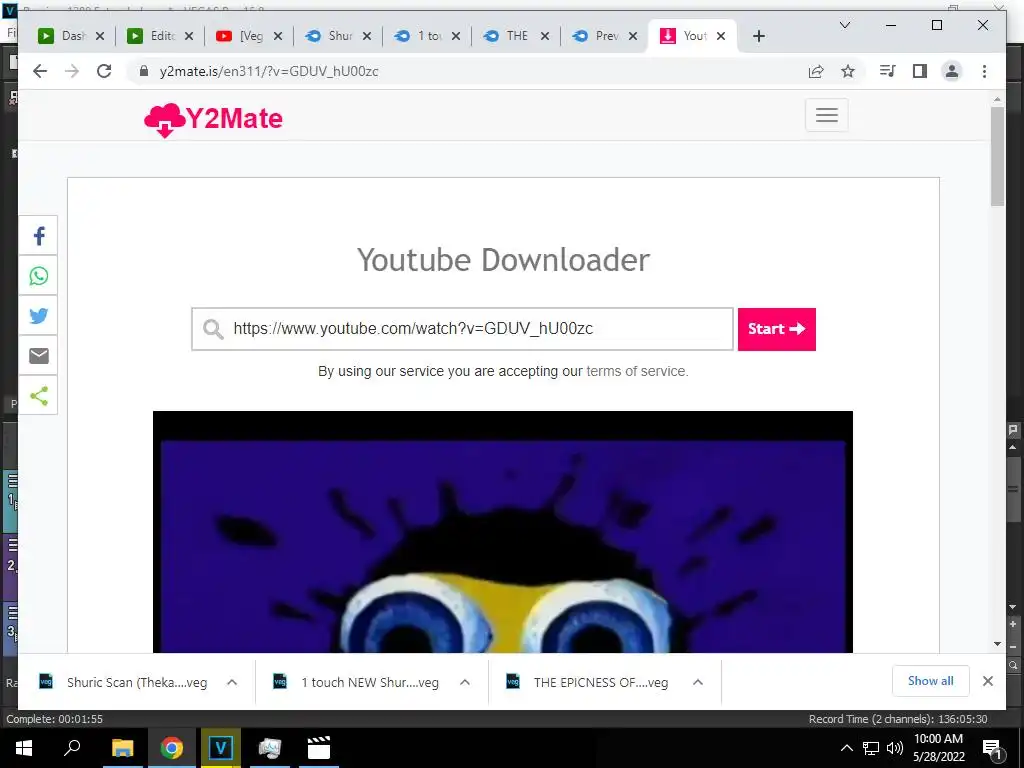1024x768 pixels.
Task: Show hidden system tray icons
Action: [x=846, y=748]
